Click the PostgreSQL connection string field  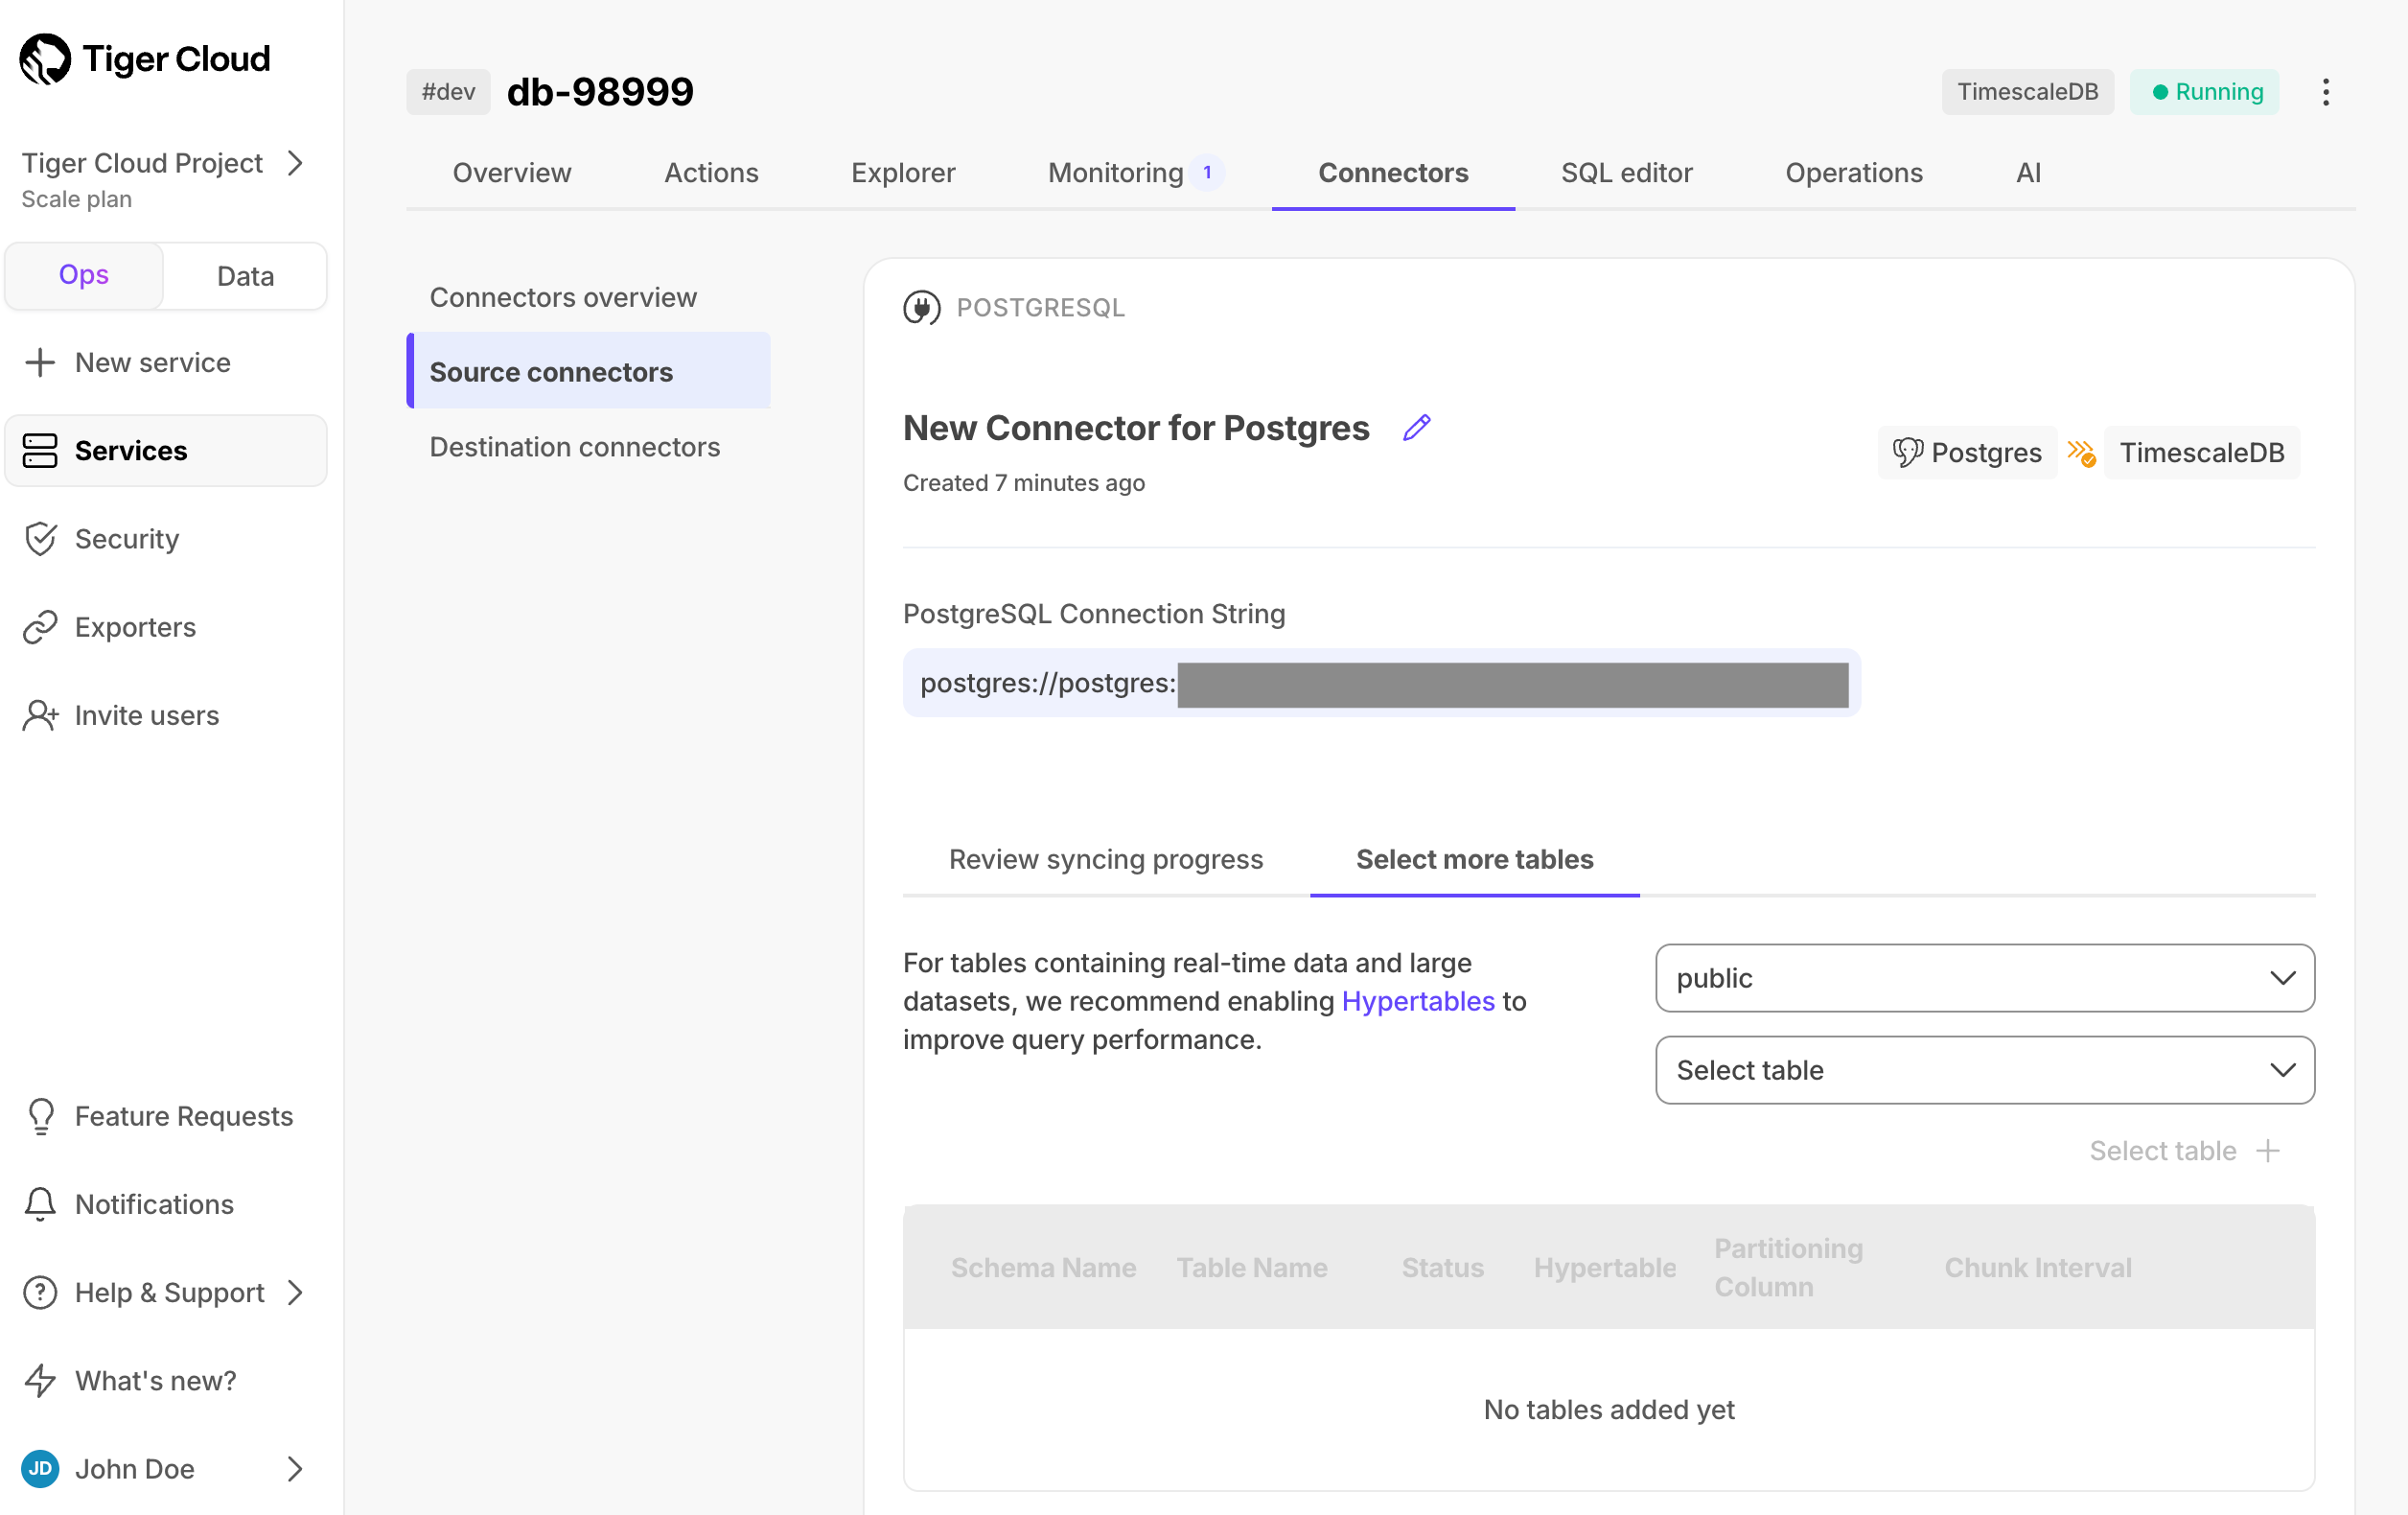tap(1381, 683)
